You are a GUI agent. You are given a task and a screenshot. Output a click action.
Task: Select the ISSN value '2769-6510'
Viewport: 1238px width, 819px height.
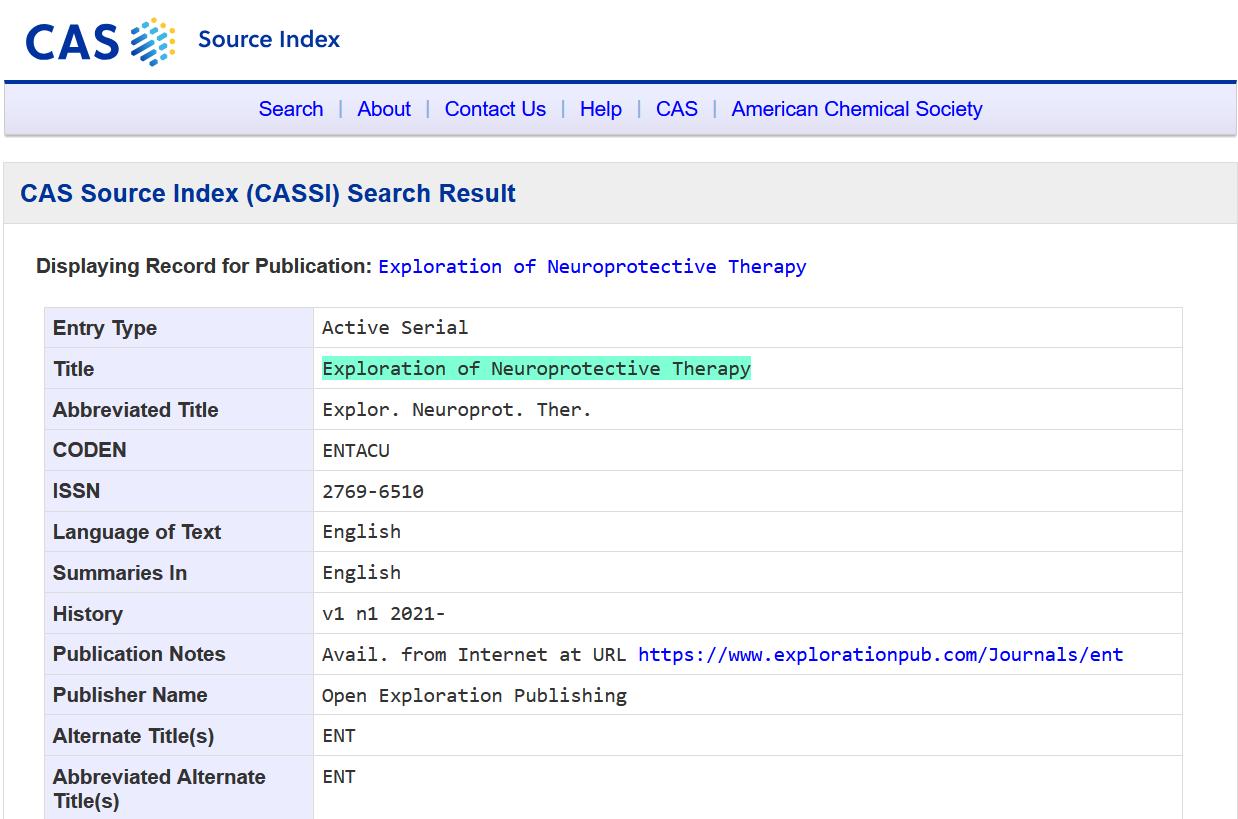373,492
